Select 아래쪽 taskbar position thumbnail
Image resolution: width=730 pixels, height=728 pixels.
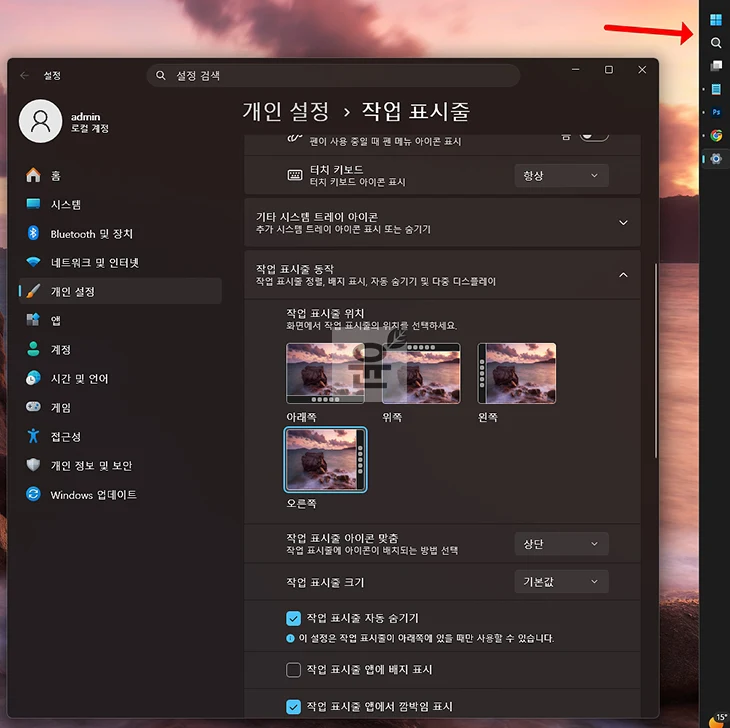click(x=325, y=373)
